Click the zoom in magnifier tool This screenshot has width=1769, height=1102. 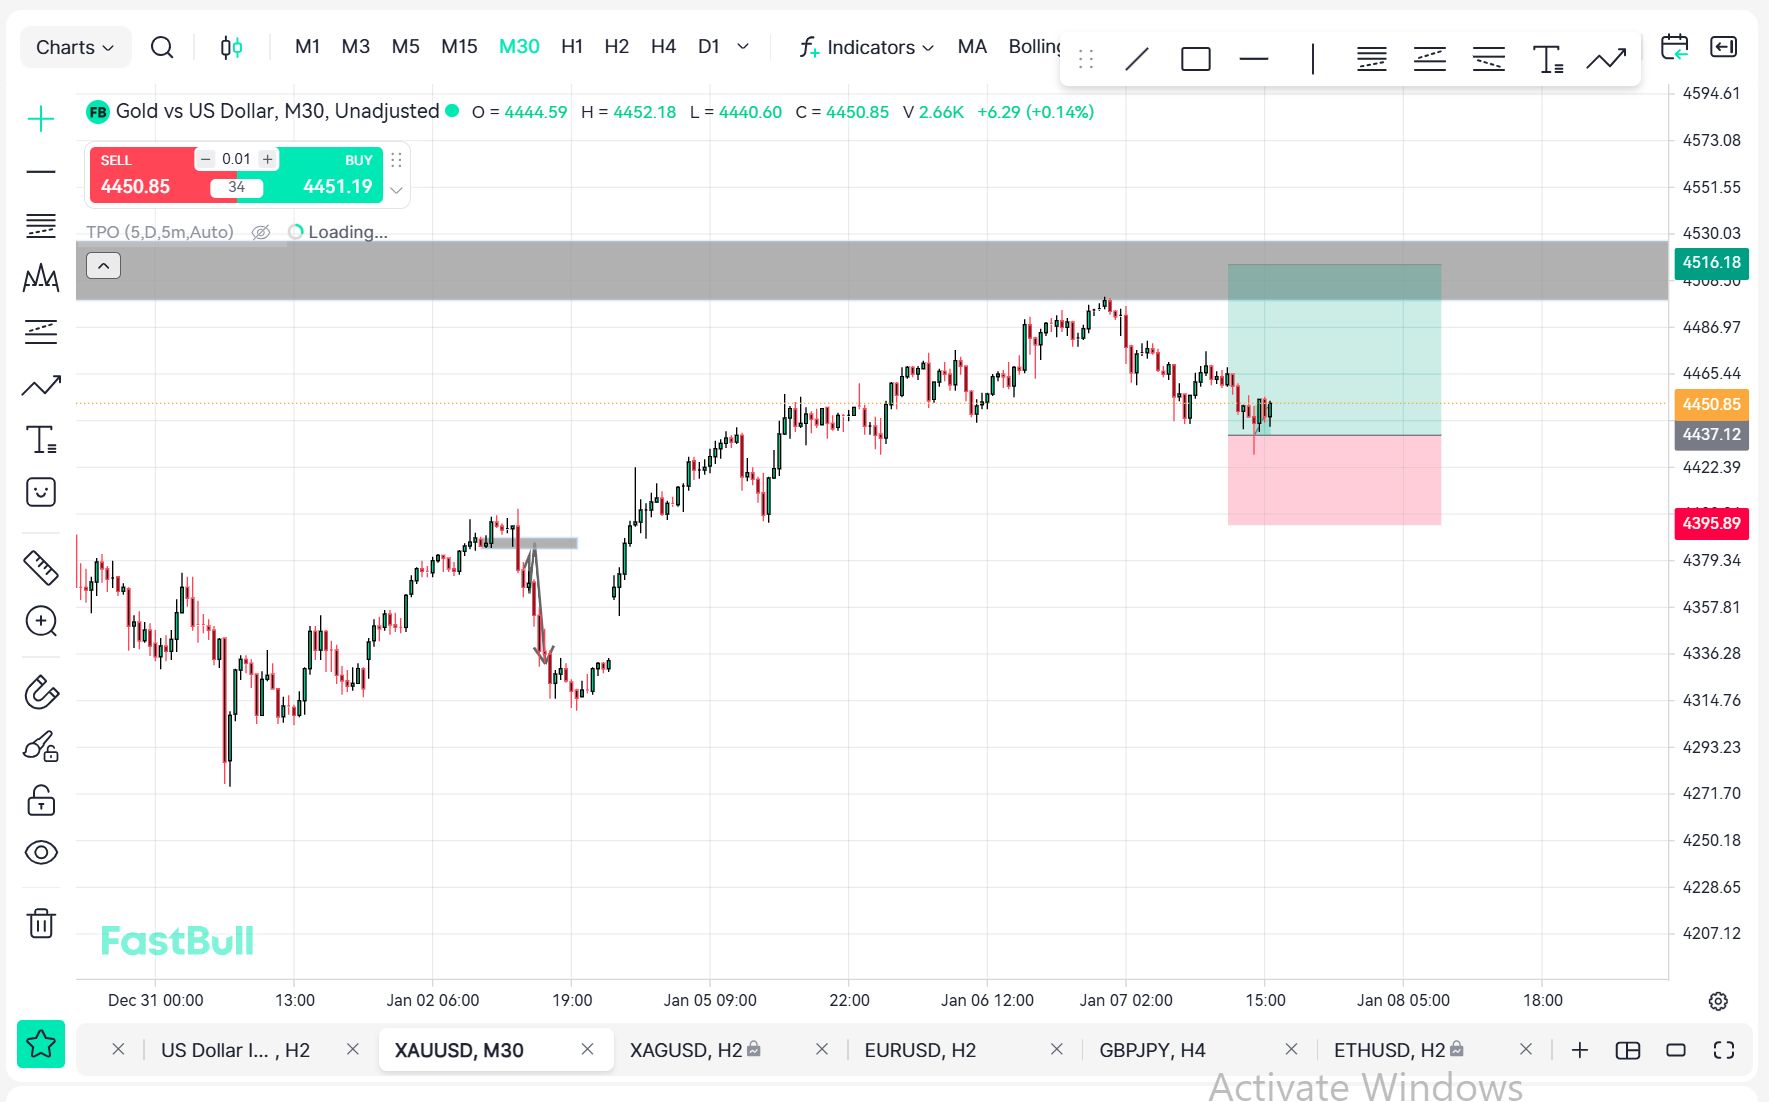[x=41, y=621]
